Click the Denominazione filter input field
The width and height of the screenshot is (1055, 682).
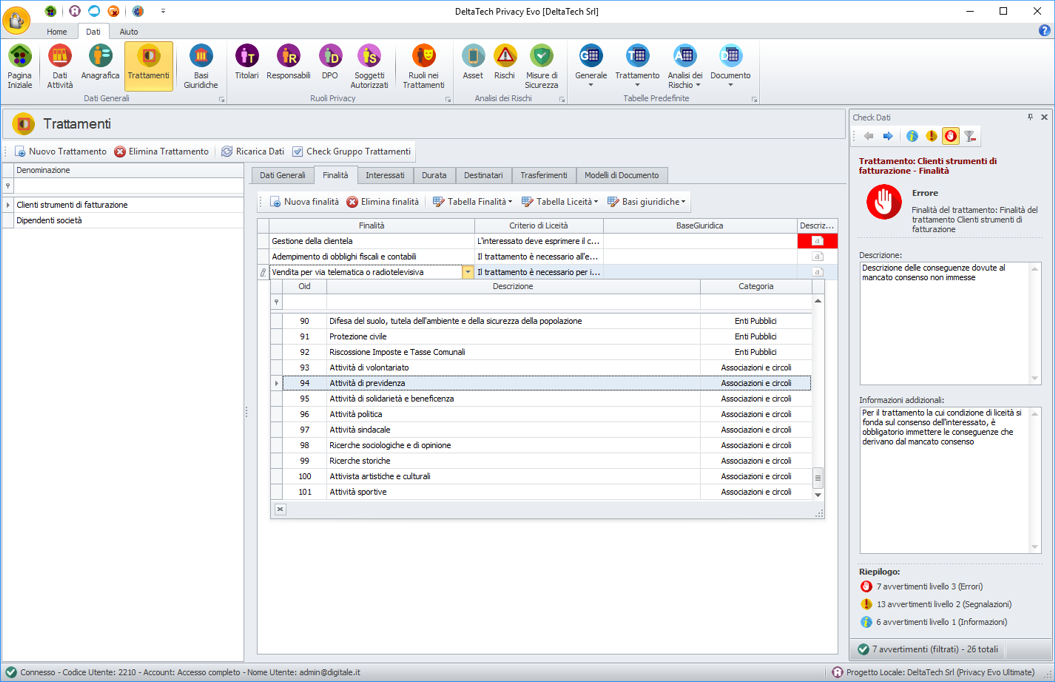(x=128, y=186)
